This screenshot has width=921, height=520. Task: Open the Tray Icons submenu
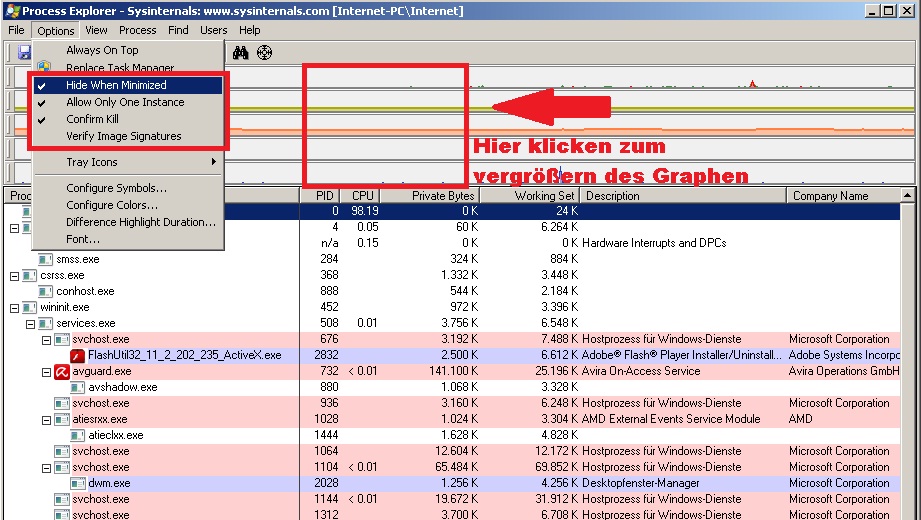(128, 162)
